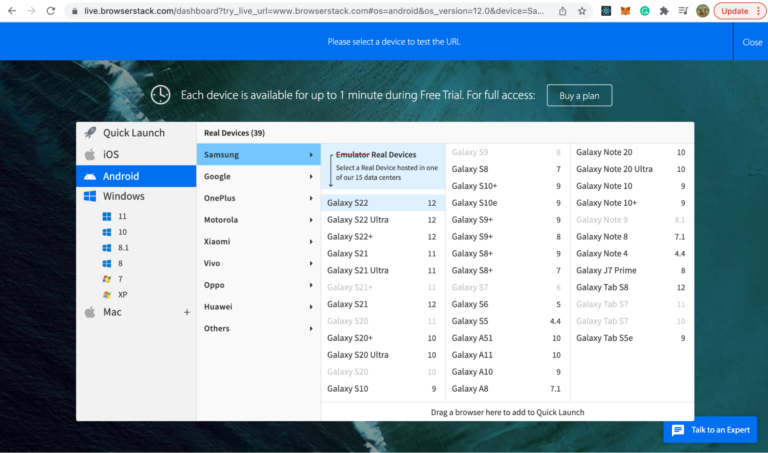Screen dimensions: 768x453
Task: Bookmark page with the star icon
Action: pos(582,11)
